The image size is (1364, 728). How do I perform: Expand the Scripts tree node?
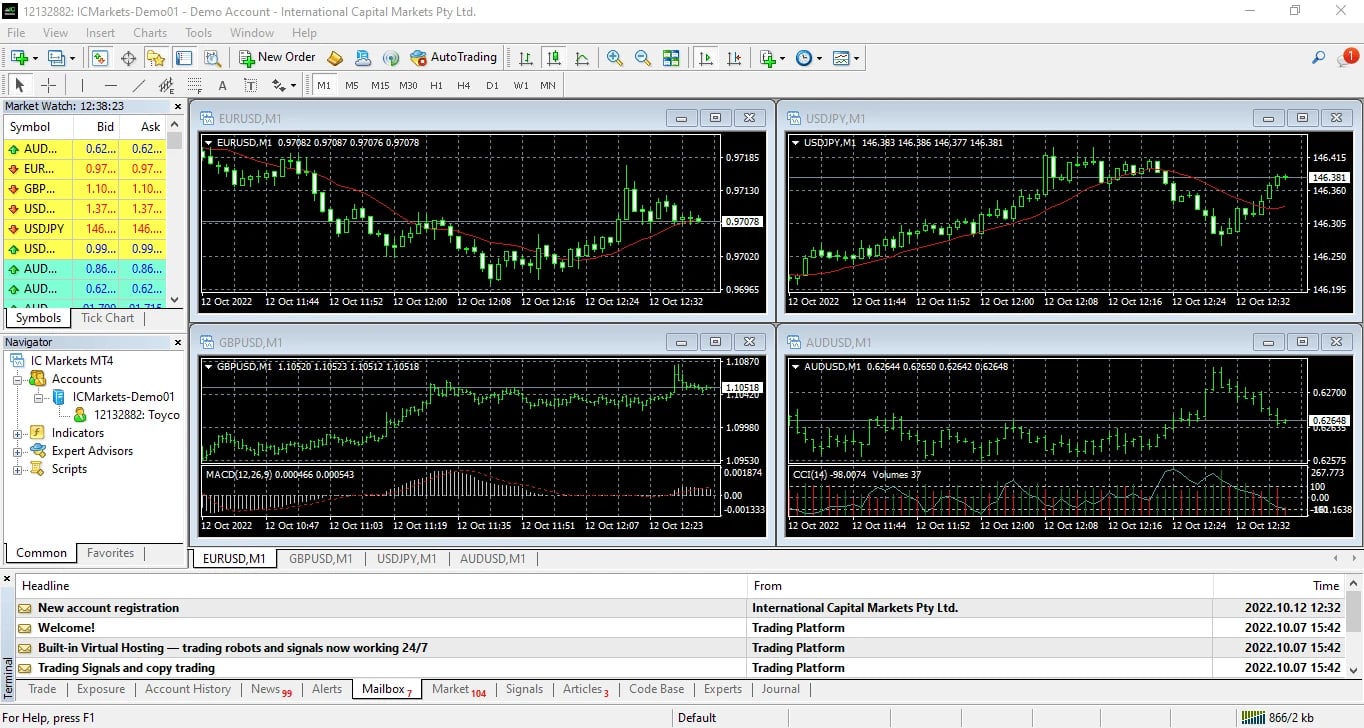pos(17,469)
